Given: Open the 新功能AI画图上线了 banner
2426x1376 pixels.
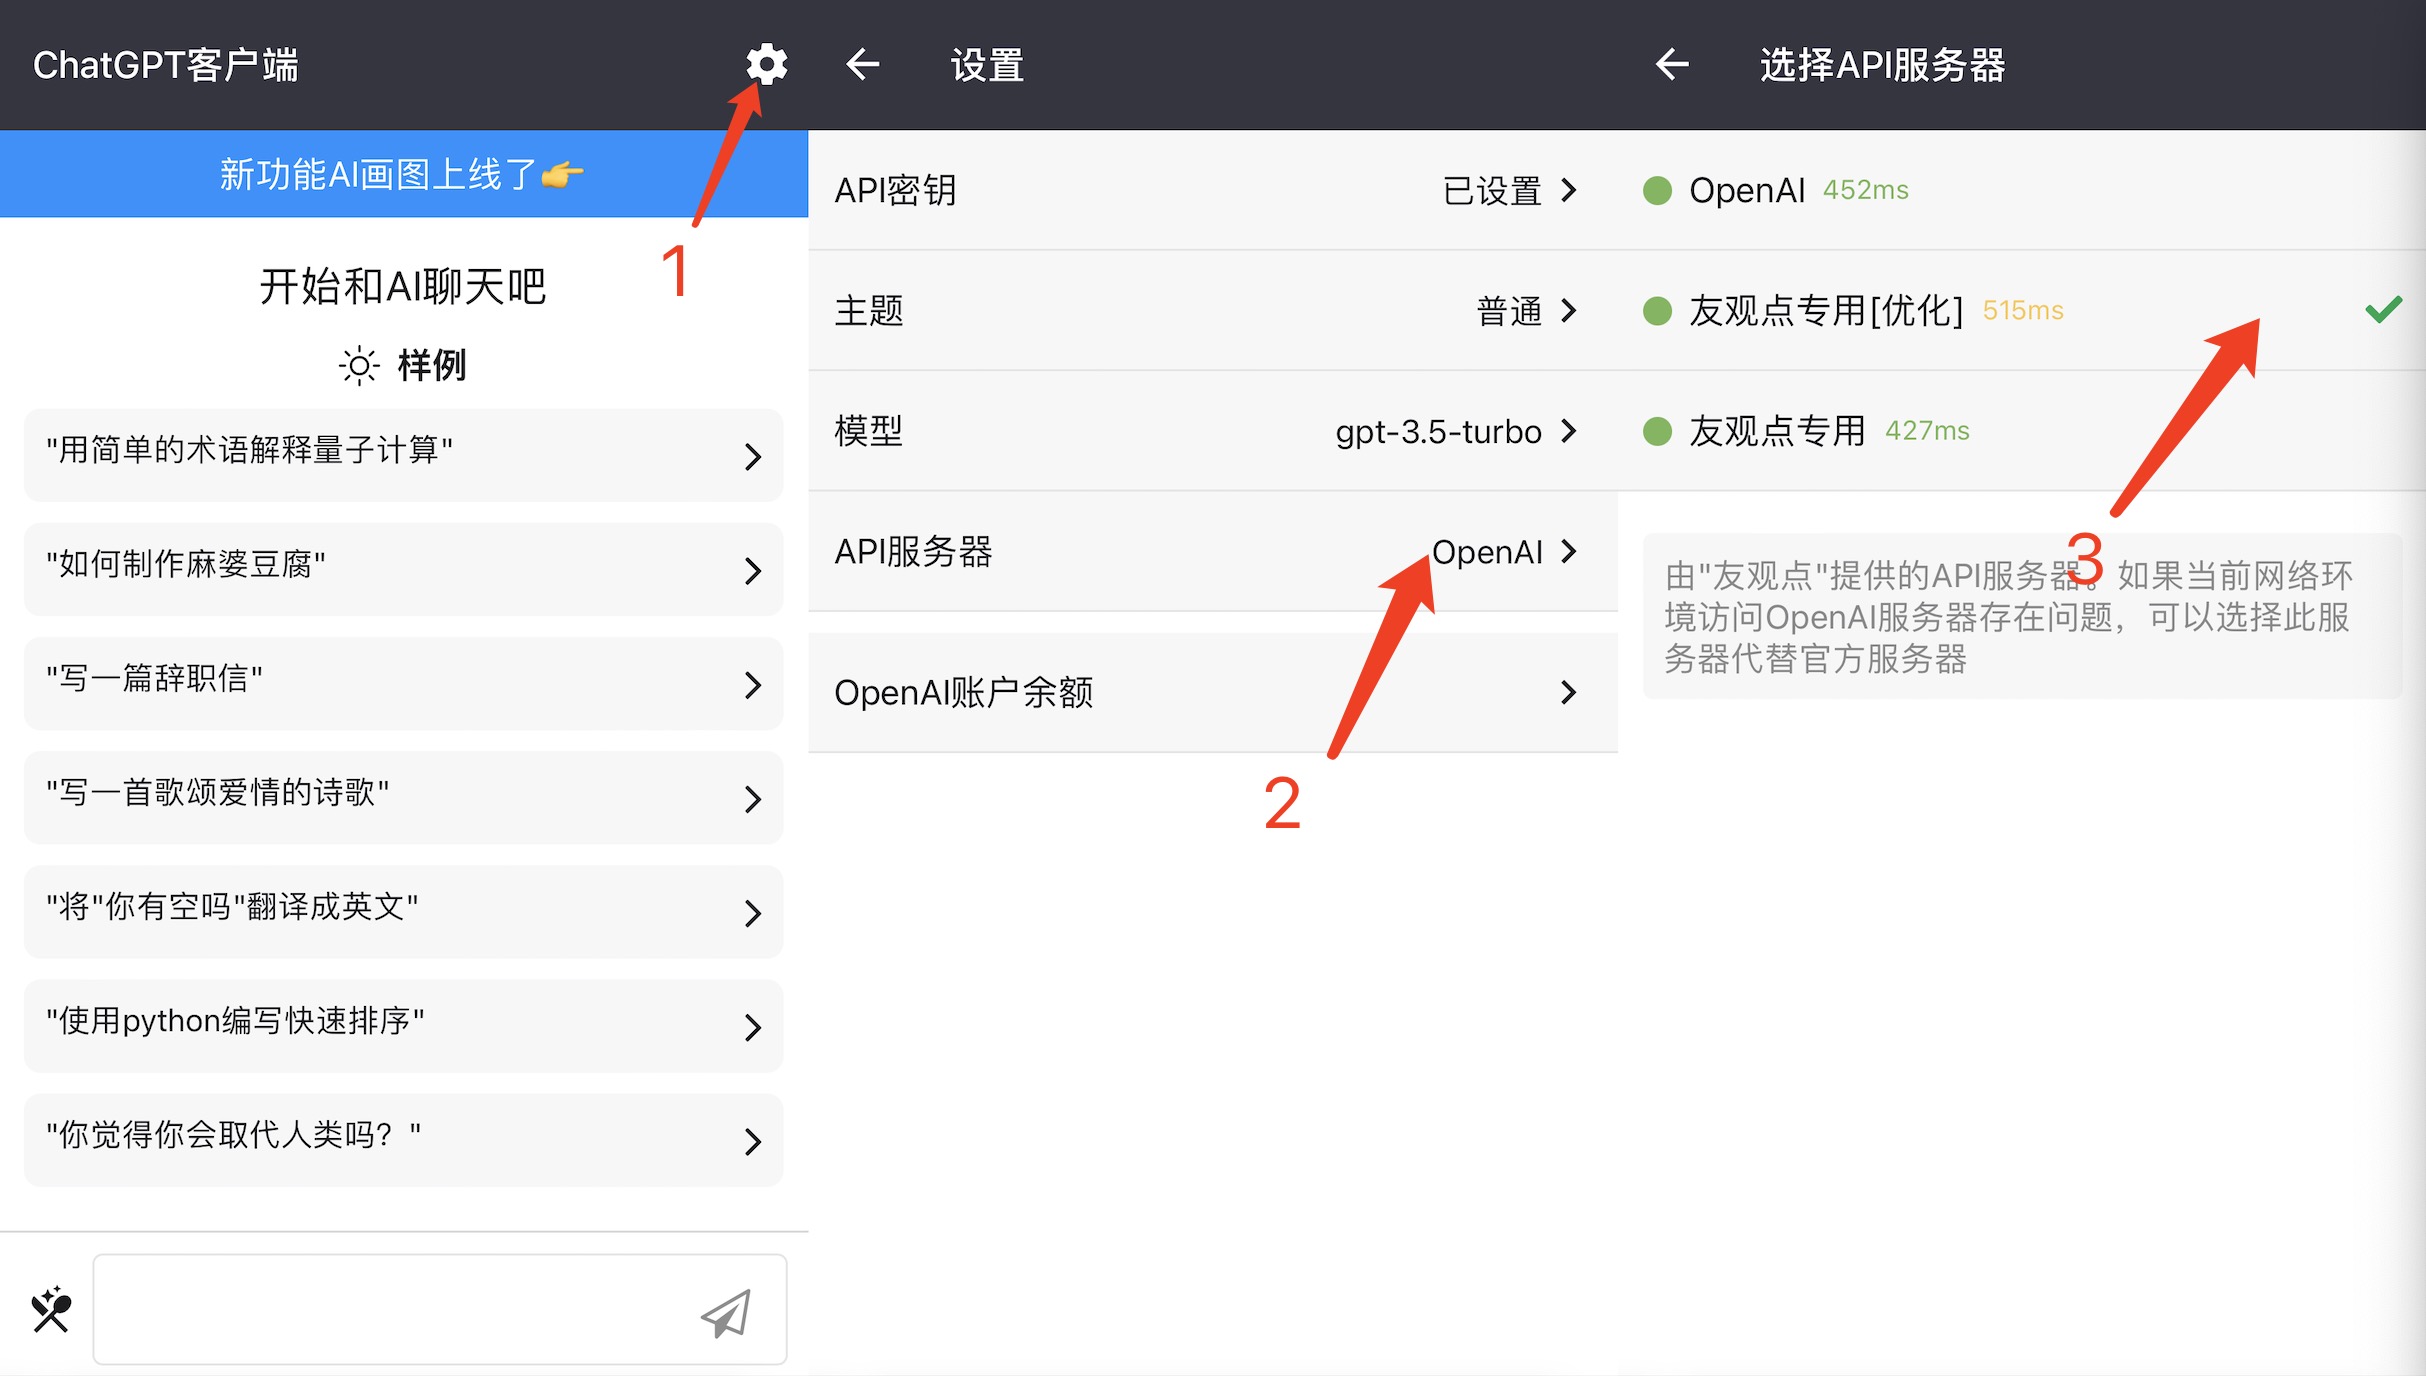Looking at the screenshot, I should click(404, 174).
